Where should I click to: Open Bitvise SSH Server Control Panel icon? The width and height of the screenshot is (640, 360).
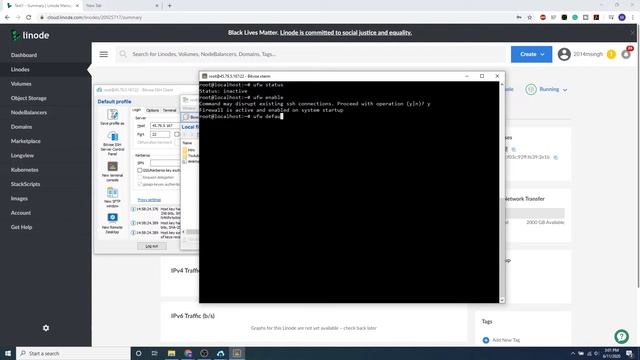[x=112, y=143]
